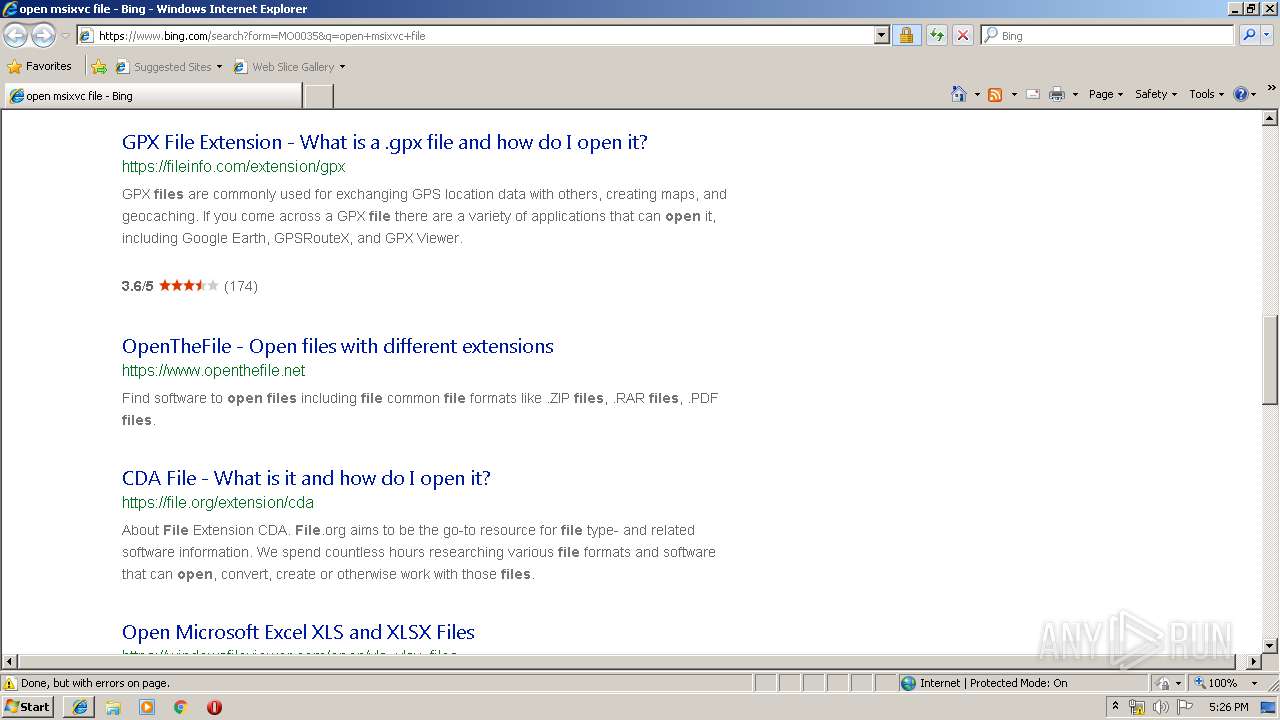
Task: Click the horizontal scrollbar right arrow
Action: click(1254, 662)
